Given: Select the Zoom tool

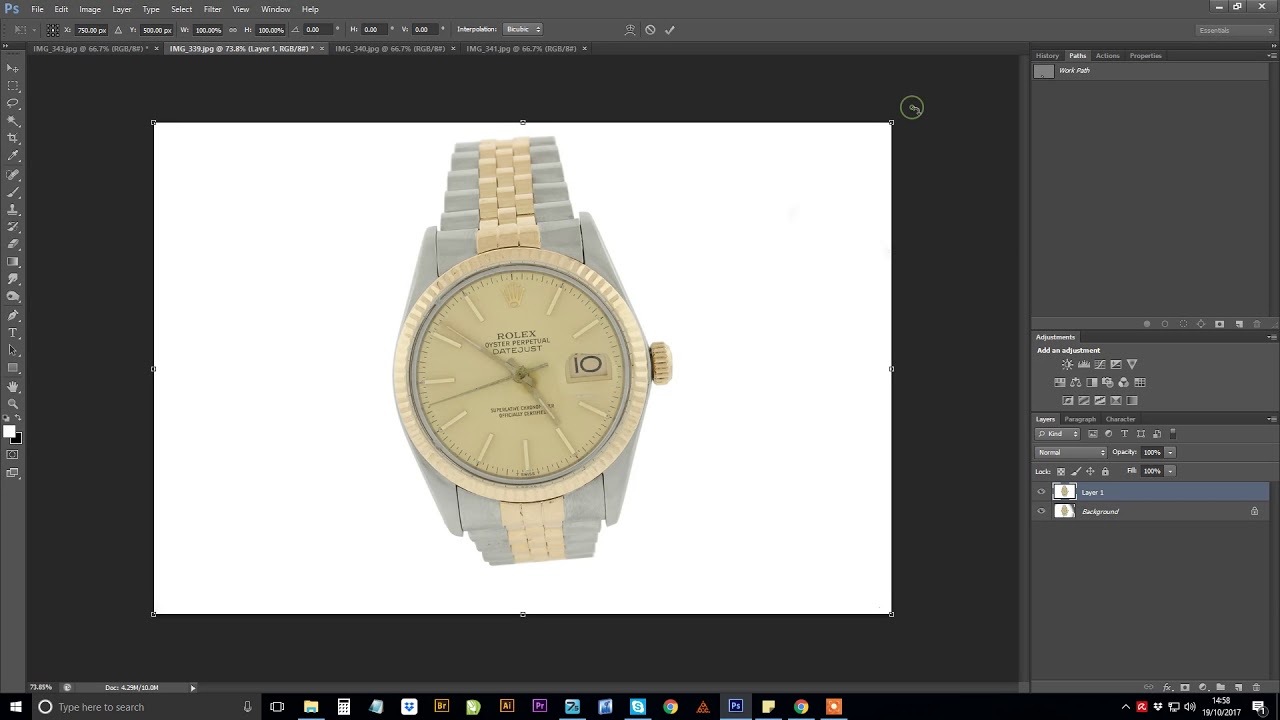Looking at the screenshot, I should (13, 403).
